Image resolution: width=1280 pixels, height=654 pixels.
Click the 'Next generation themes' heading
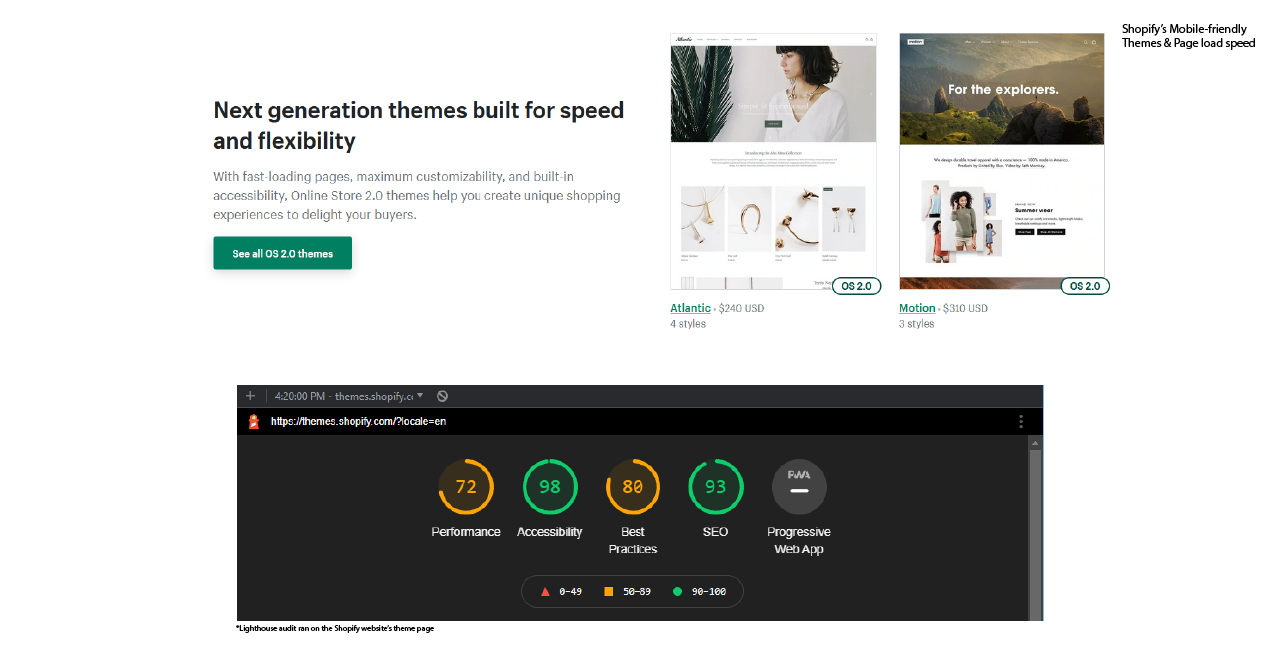pos(419,125)
